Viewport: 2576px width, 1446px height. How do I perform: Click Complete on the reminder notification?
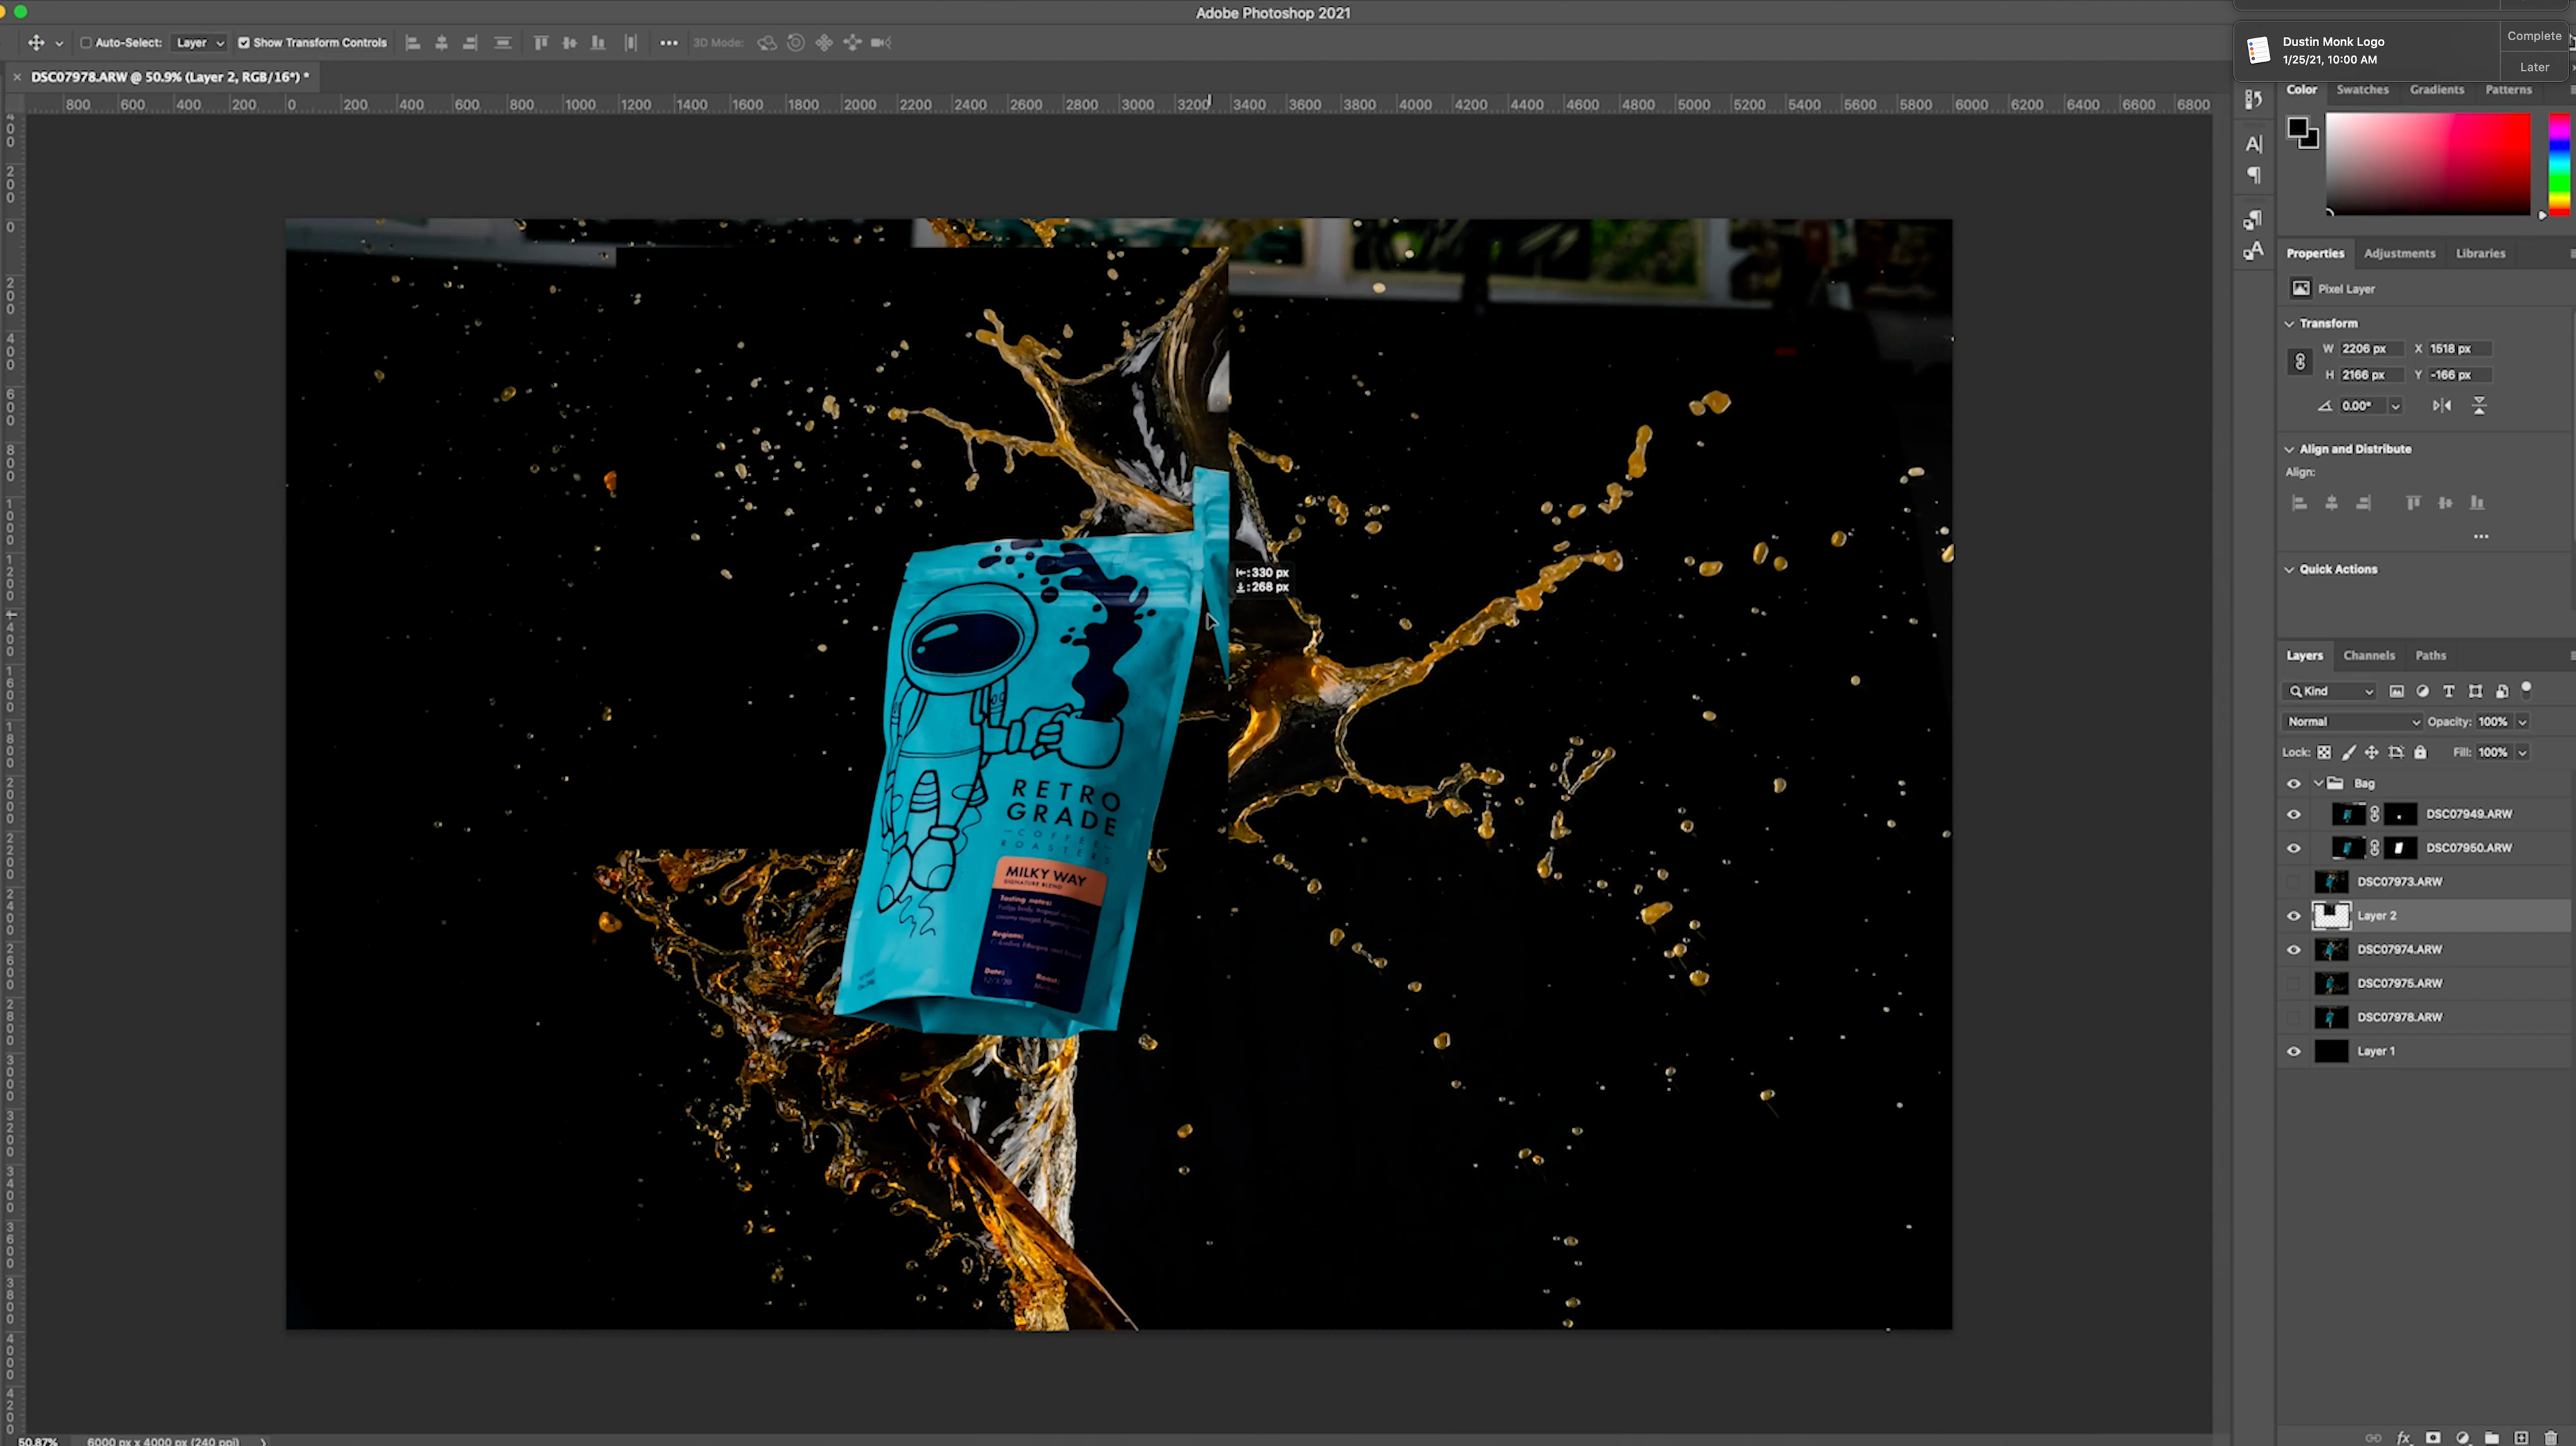[2534, 35]
